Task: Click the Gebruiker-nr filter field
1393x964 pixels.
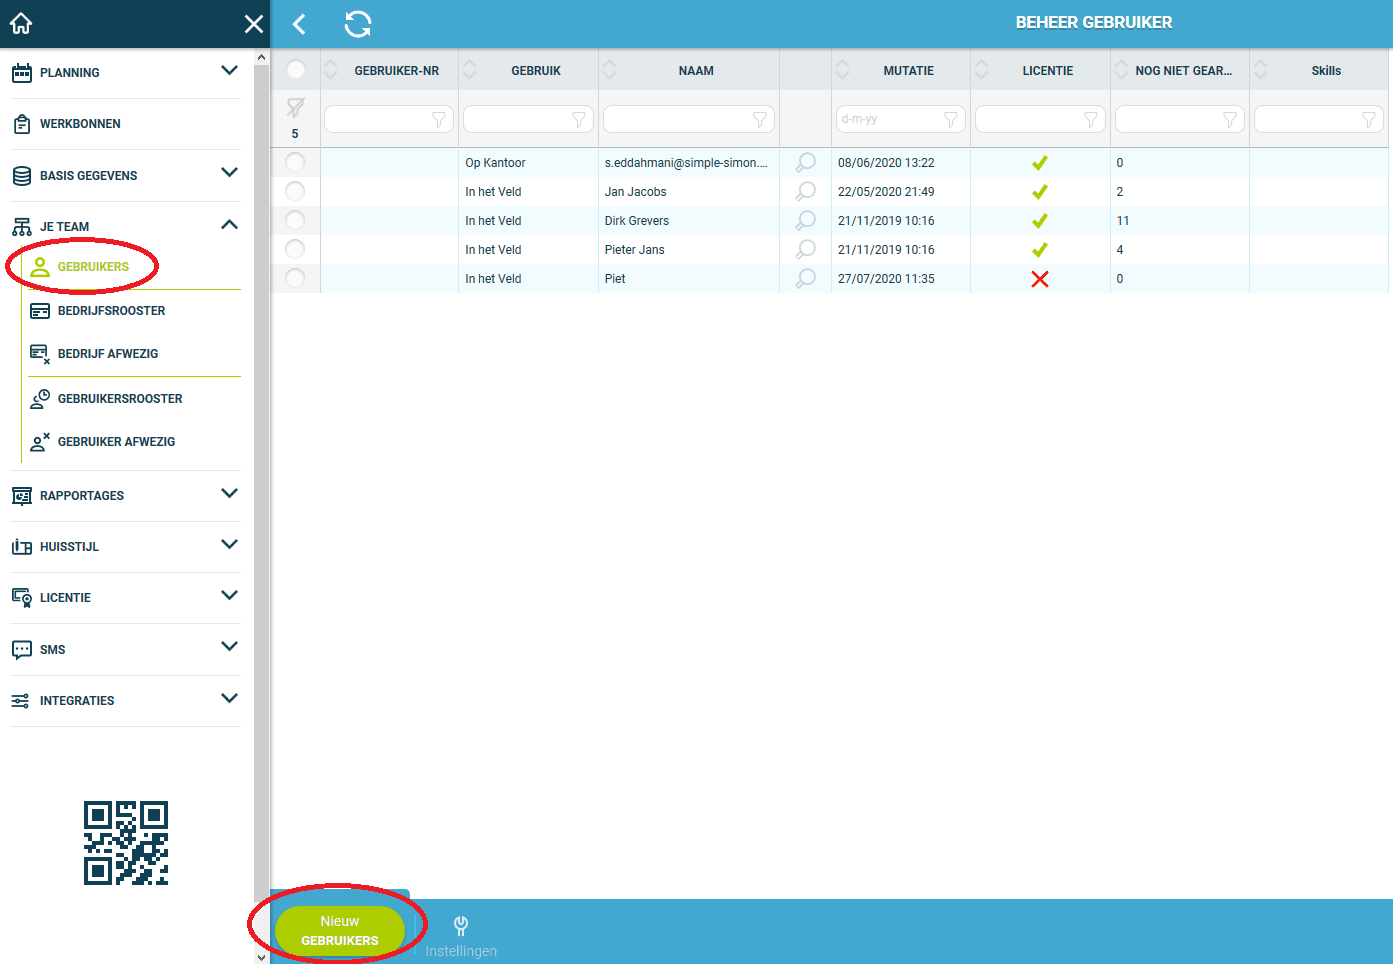Action: coord(389,119)
